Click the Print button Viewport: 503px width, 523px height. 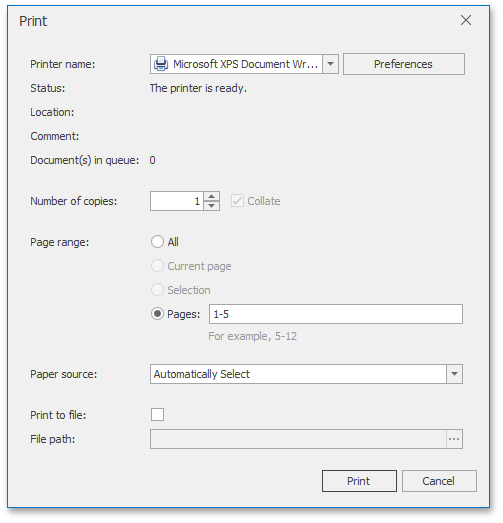(x=359, y=481)
